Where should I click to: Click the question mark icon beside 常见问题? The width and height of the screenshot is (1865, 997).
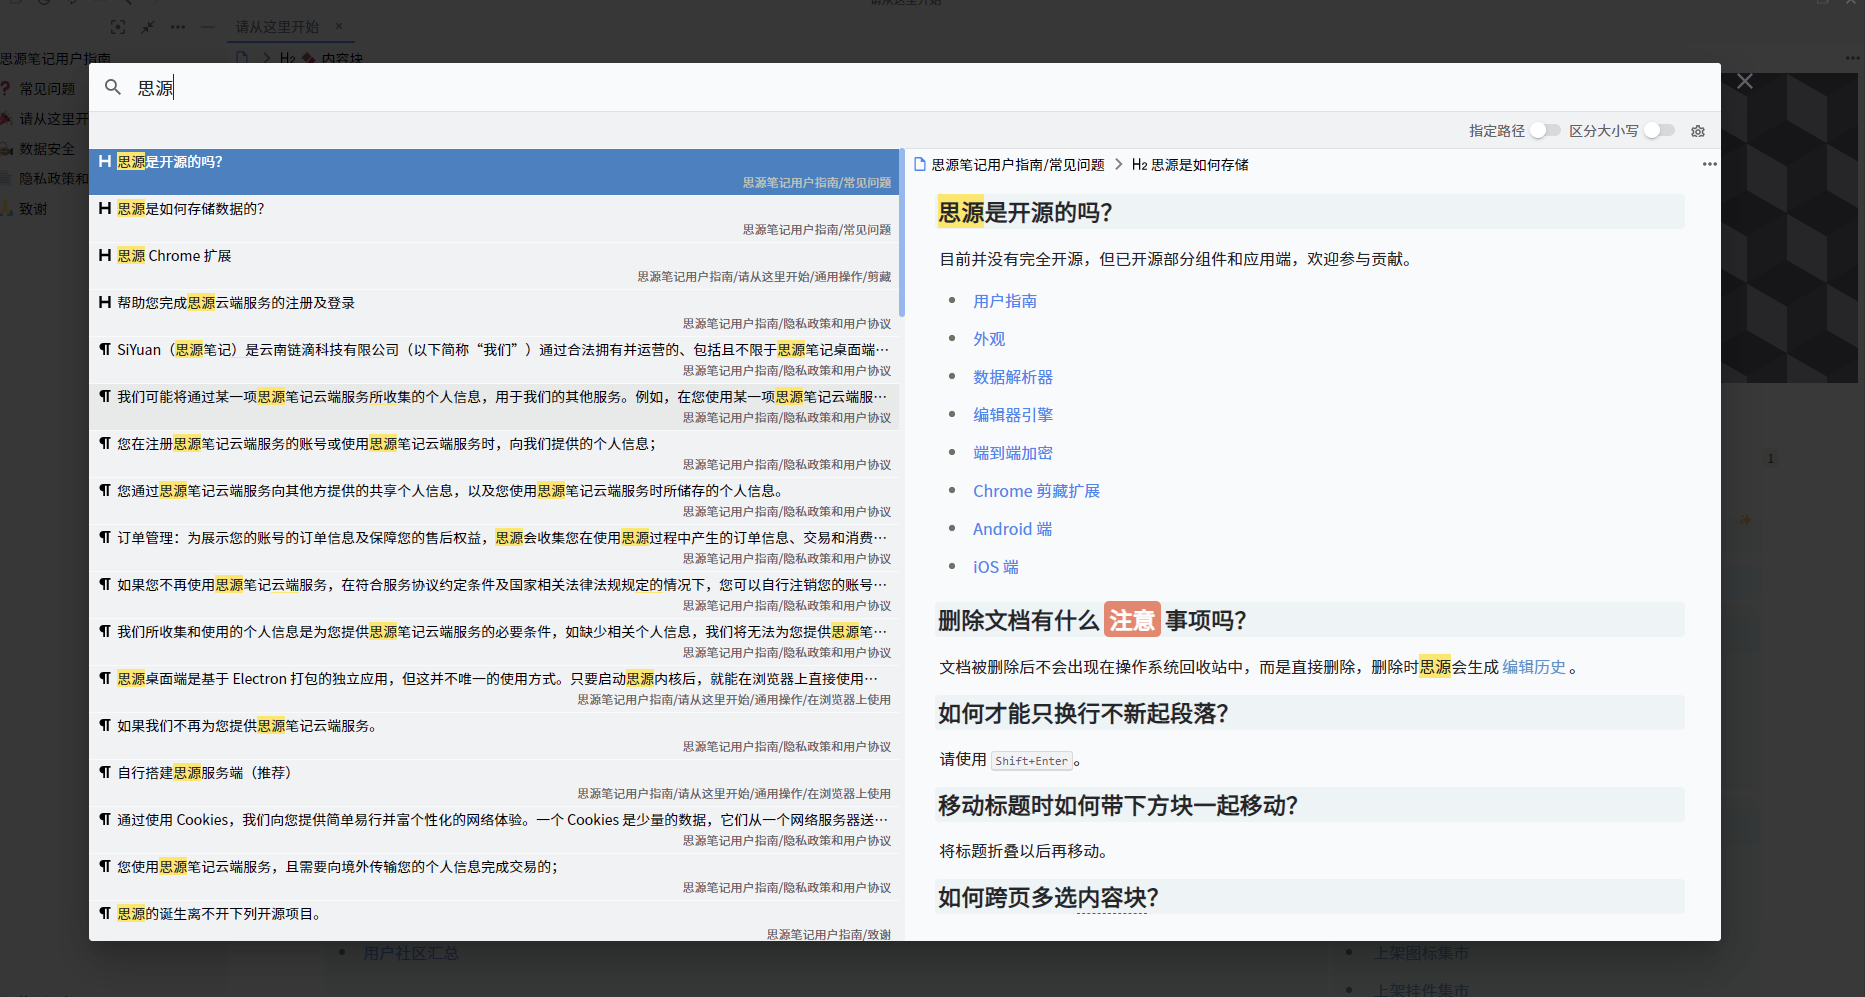pyautogui.click(x=7, y=88)
